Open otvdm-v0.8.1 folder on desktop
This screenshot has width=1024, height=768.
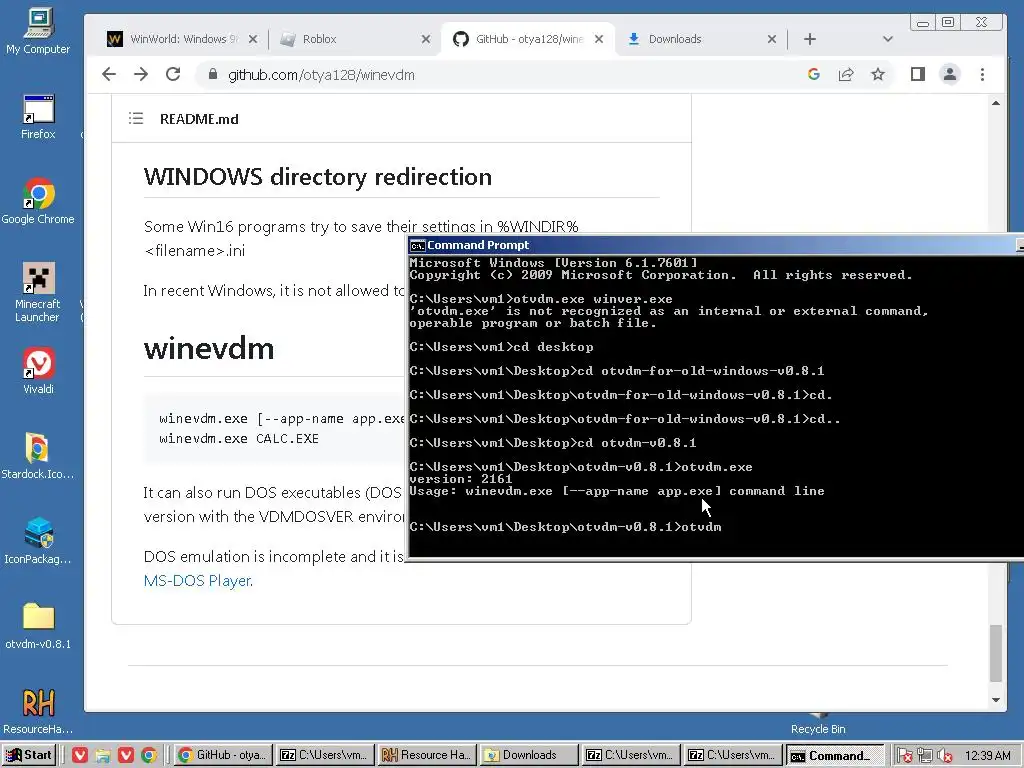(38, 626)
